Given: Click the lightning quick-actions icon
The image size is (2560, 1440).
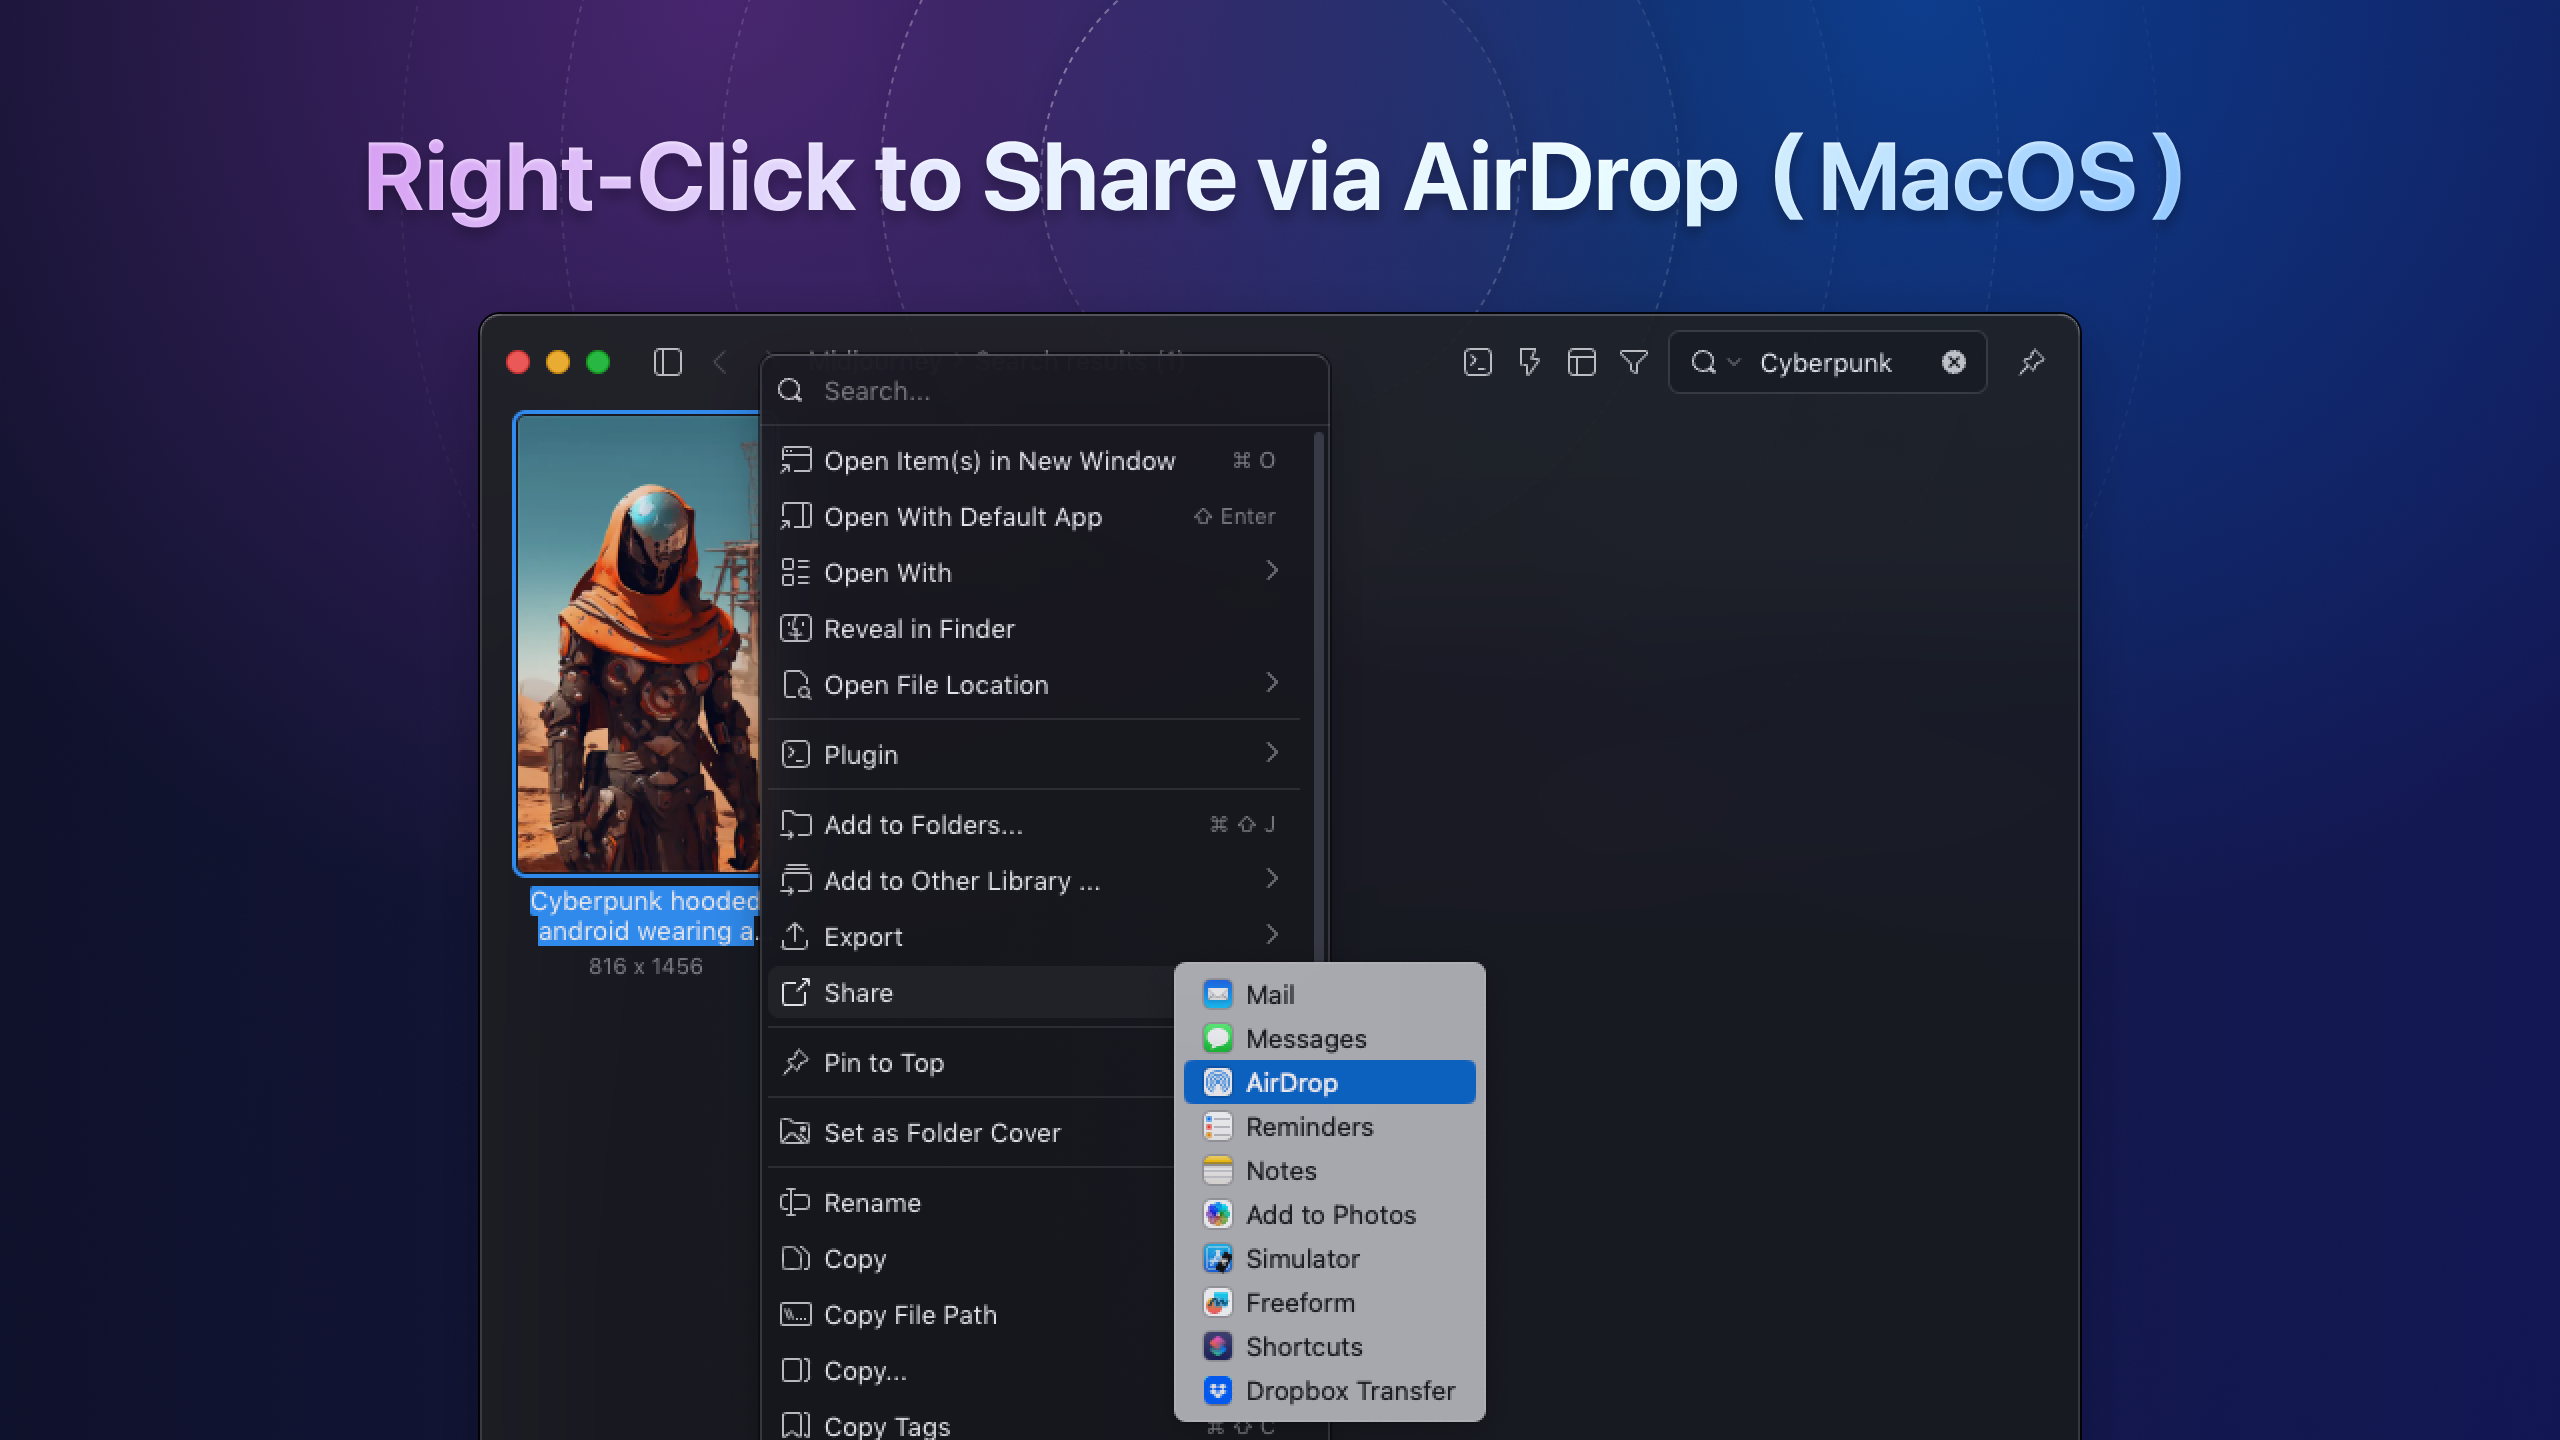Looking at the screenshot, I should [x=1530, y=362].
